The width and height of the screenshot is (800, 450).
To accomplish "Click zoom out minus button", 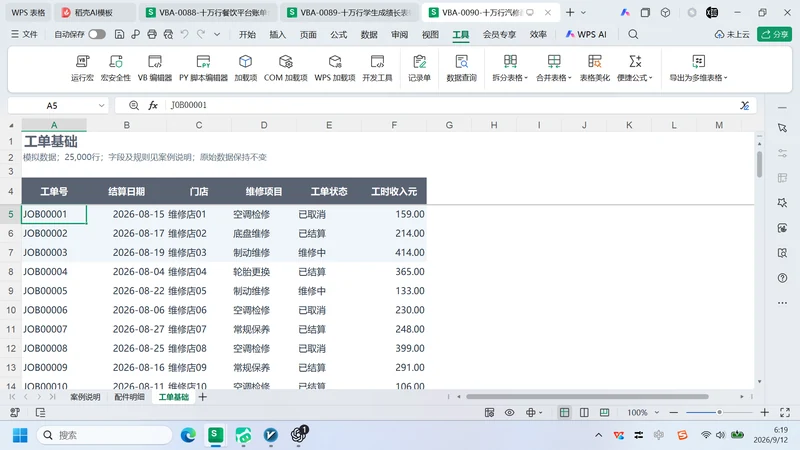I will 673,412.
